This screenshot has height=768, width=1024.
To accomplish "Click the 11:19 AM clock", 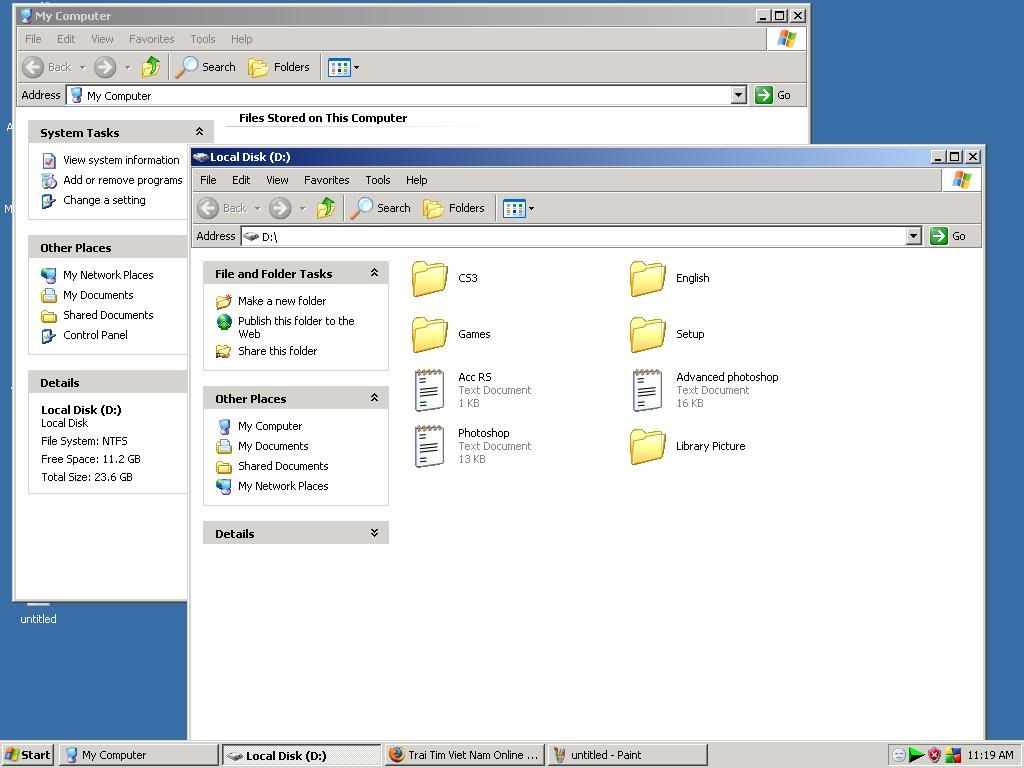I will click(x=990, y=755).
